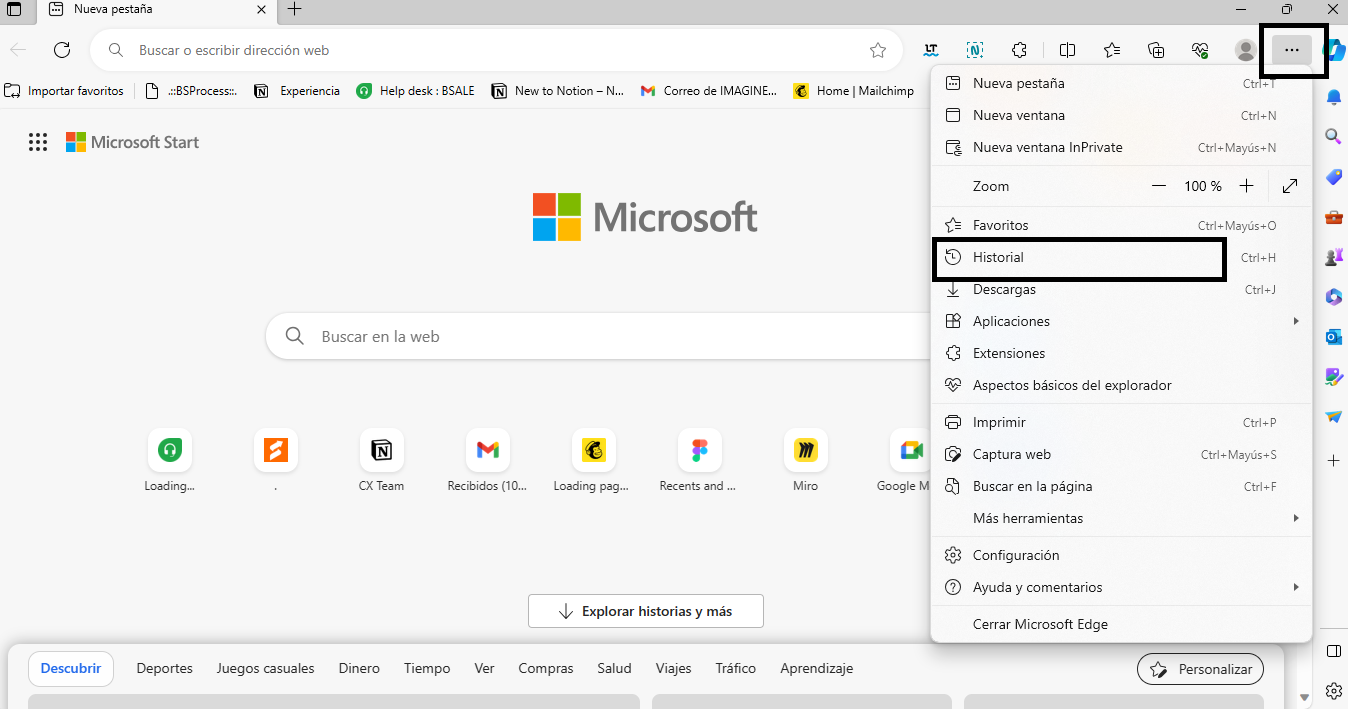
Task: Click the address bar search field
Action: tap(497, 50)
